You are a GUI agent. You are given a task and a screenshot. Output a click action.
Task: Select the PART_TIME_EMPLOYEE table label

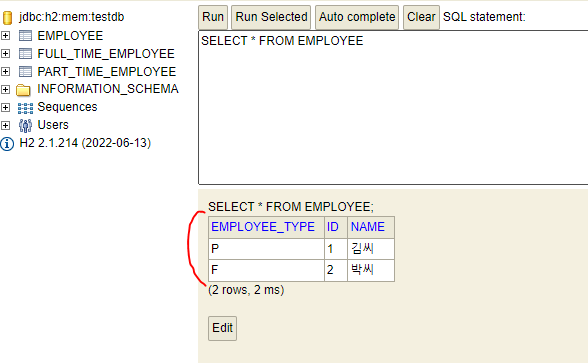tap(107, 72)
